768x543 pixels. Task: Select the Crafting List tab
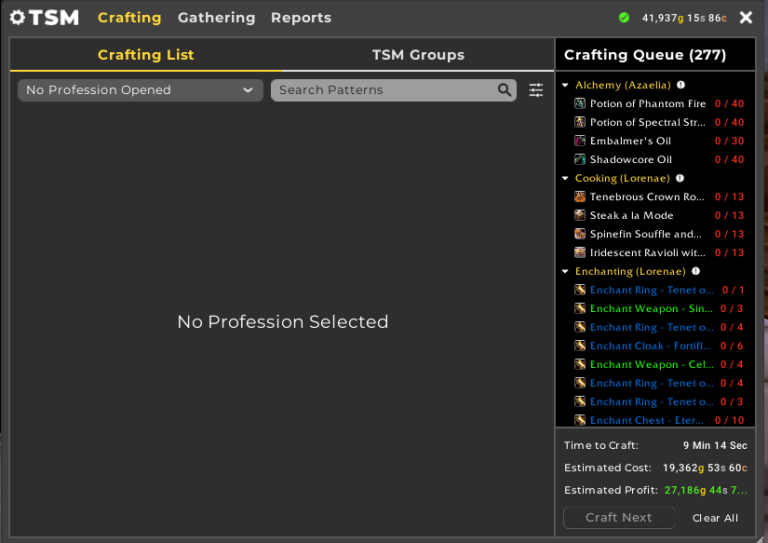point(146,55)
